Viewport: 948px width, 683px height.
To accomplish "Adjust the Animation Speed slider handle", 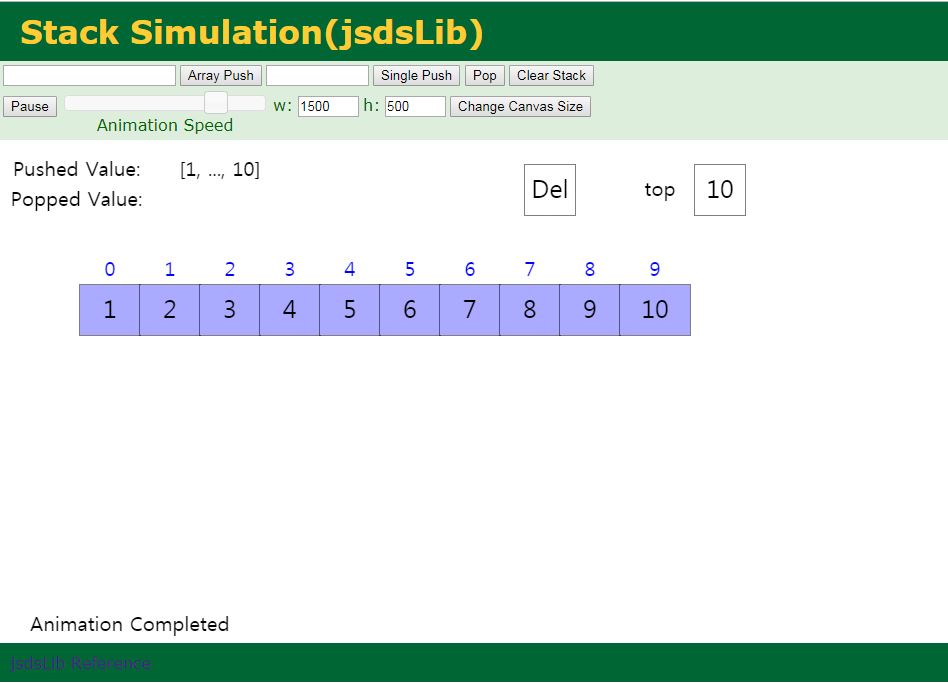I will (x=216, y=103).
